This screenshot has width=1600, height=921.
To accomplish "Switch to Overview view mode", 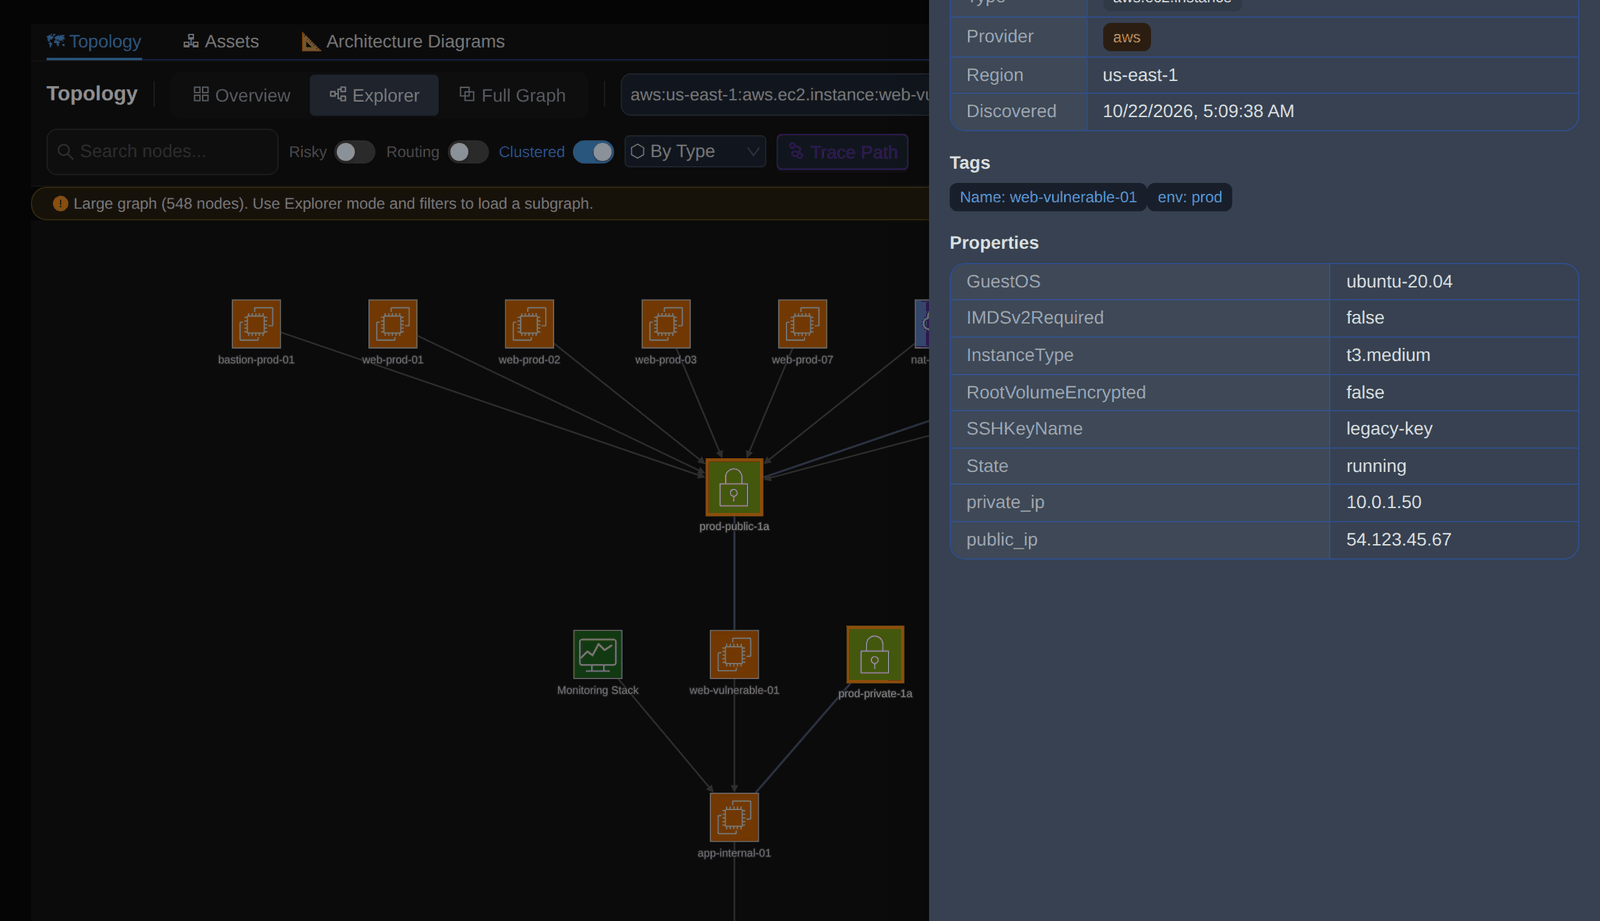I will pos(241,95).
